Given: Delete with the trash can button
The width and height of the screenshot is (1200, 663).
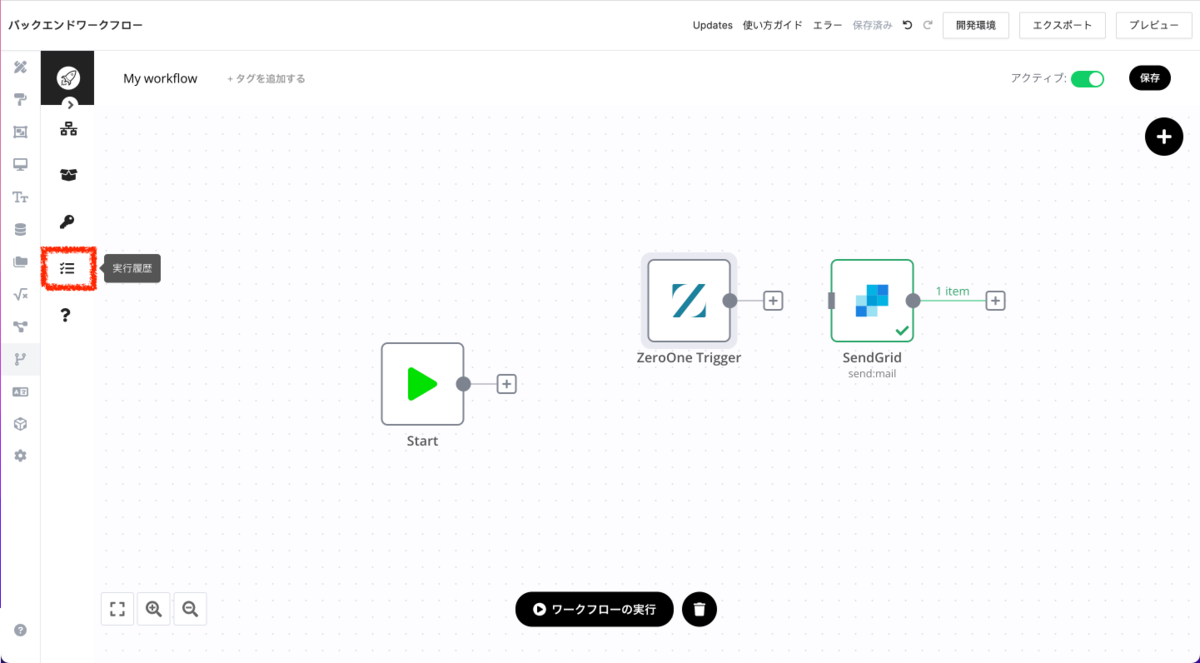Looking at the screenshot, I should coord(700,608).
